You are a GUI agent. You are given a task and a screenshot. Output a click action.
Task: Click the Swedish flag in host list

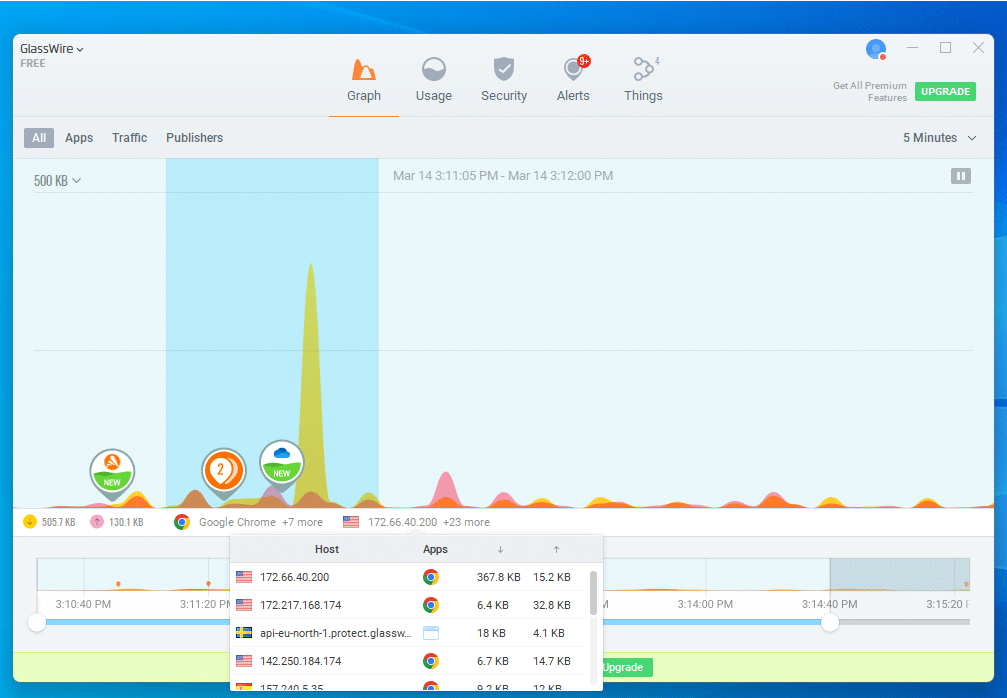point(244,633)
